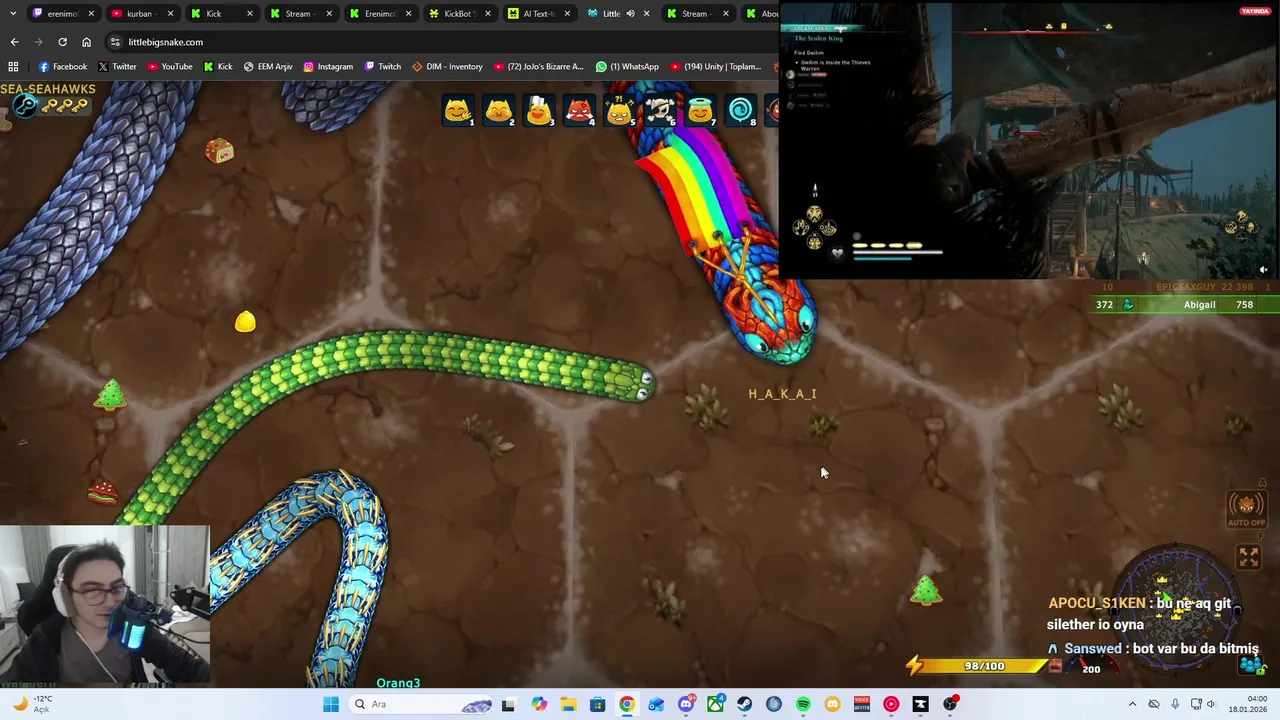Toggle the AUTO OFF button in game
Screen dimensions: 1280x720
point(1246,508)
